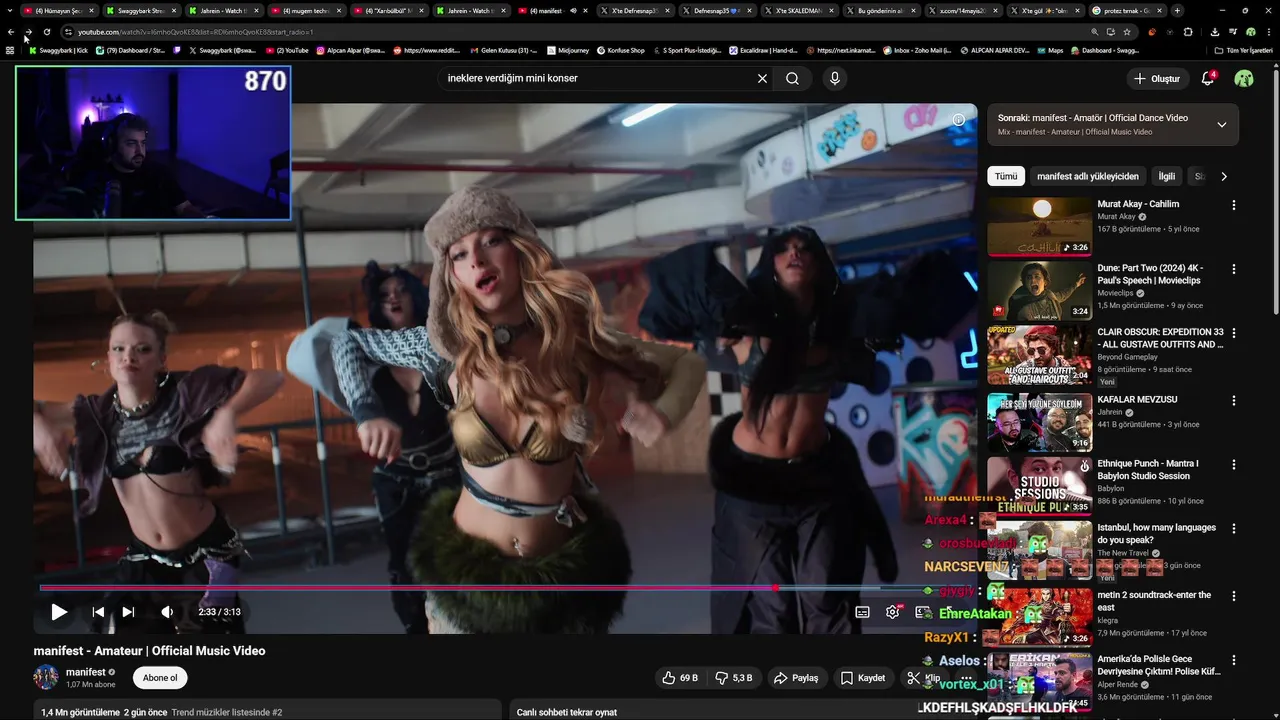Open the Konfuse Shop bookmark

point(621,50)
